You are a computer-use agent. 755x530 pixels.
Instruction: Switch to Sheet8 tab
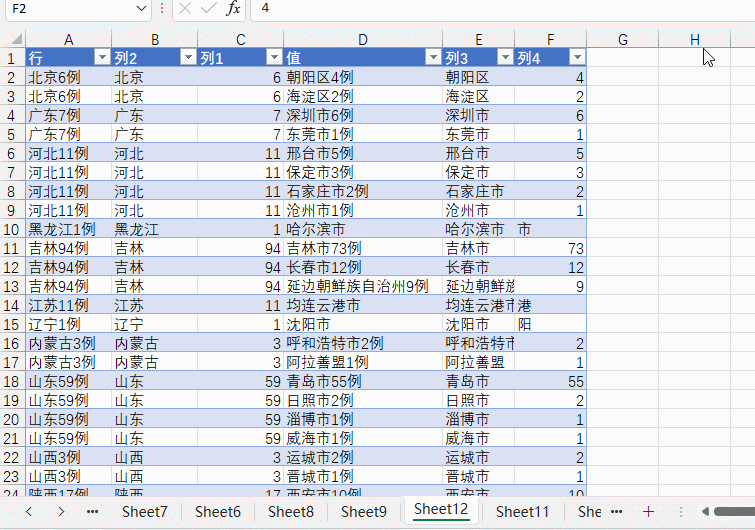[291, 511]
